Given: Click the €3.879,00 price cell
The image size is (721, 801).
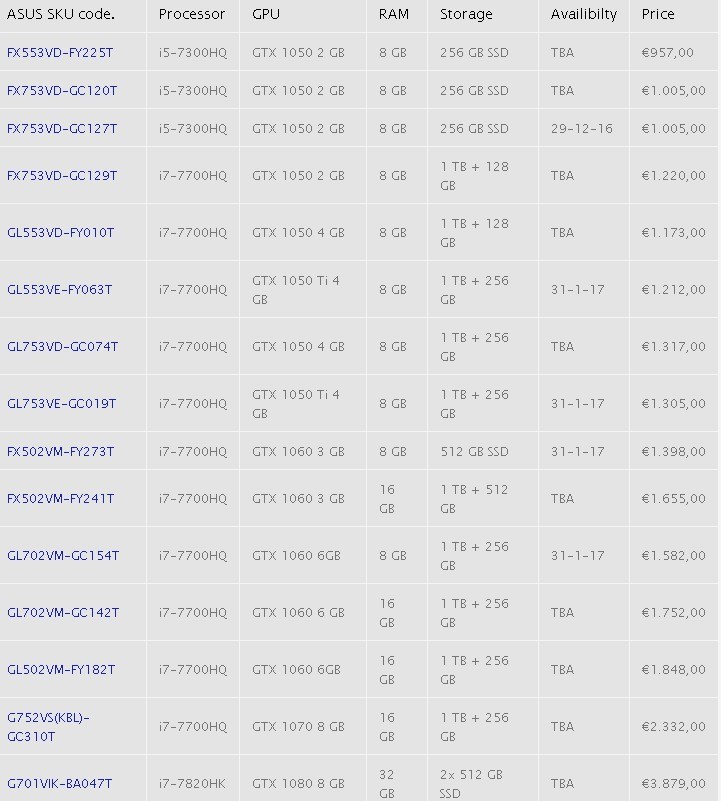Looking at the screenshot, I should point(673,783).
